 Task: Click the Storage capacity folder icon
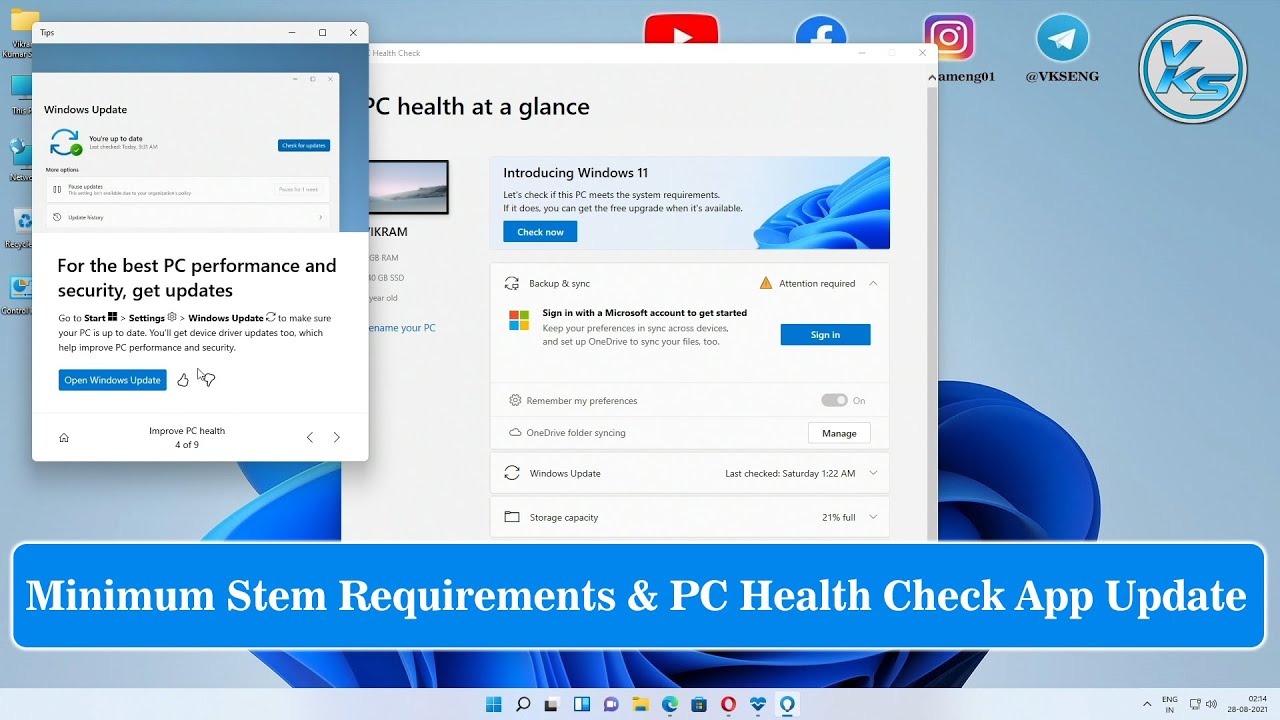(x=512, y=517)
